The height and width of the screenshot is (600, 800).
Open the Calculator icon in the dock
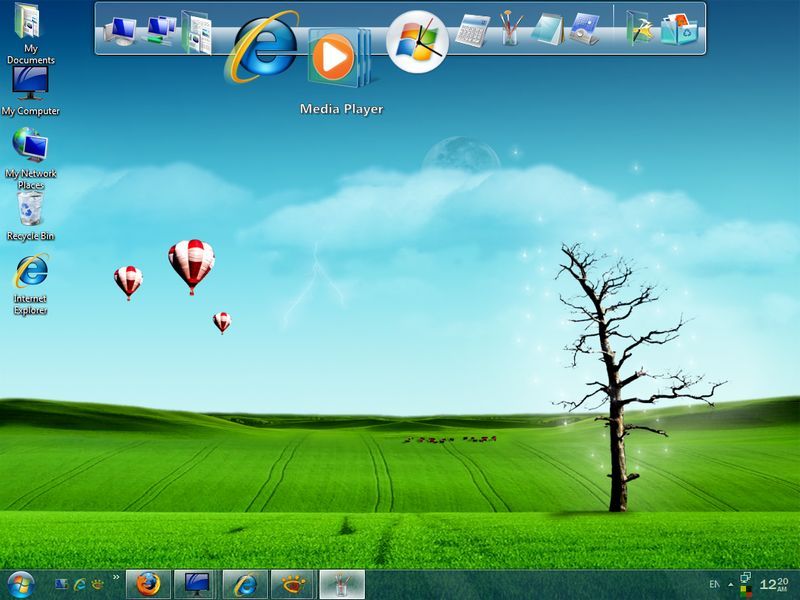[472, 31]
